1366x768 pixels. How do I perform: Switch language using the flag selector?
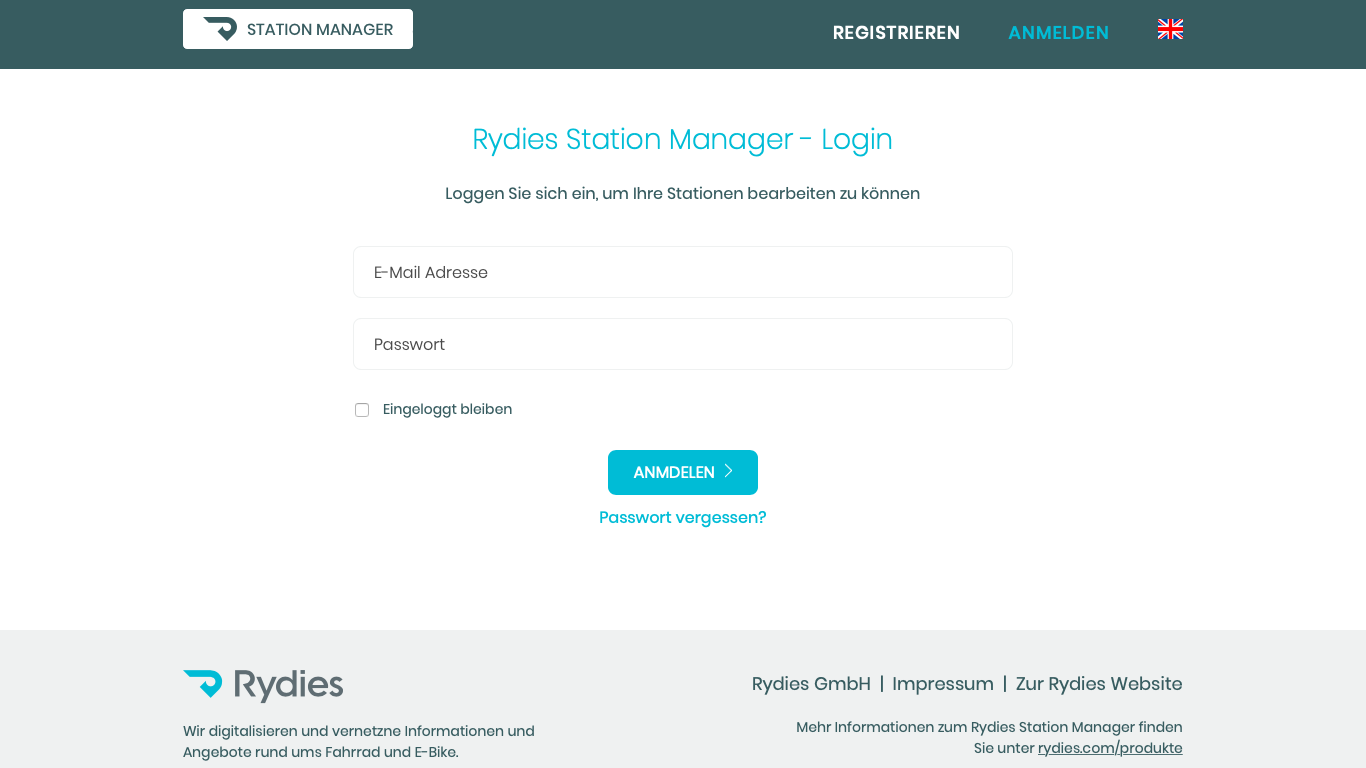pos(1169,29)
